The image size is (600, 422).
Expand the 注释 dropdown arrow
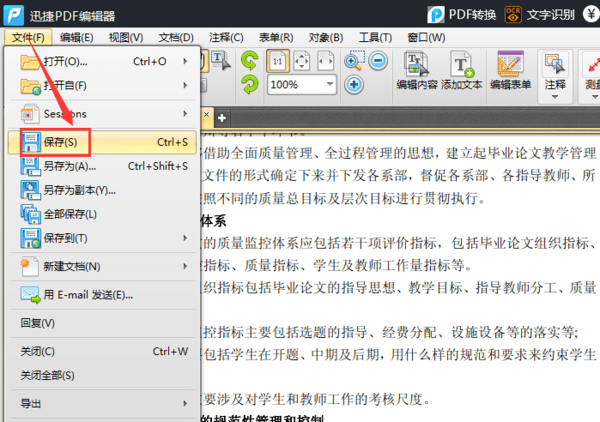[555, 97]
